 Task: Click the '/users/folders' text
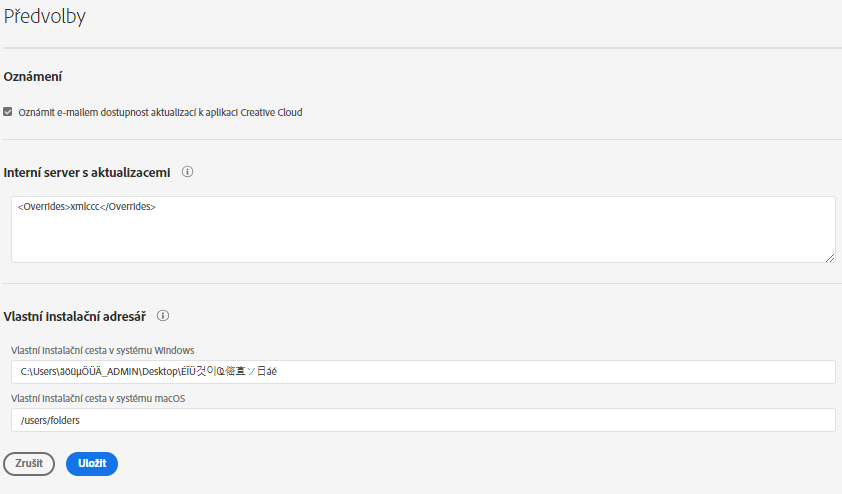50,420
